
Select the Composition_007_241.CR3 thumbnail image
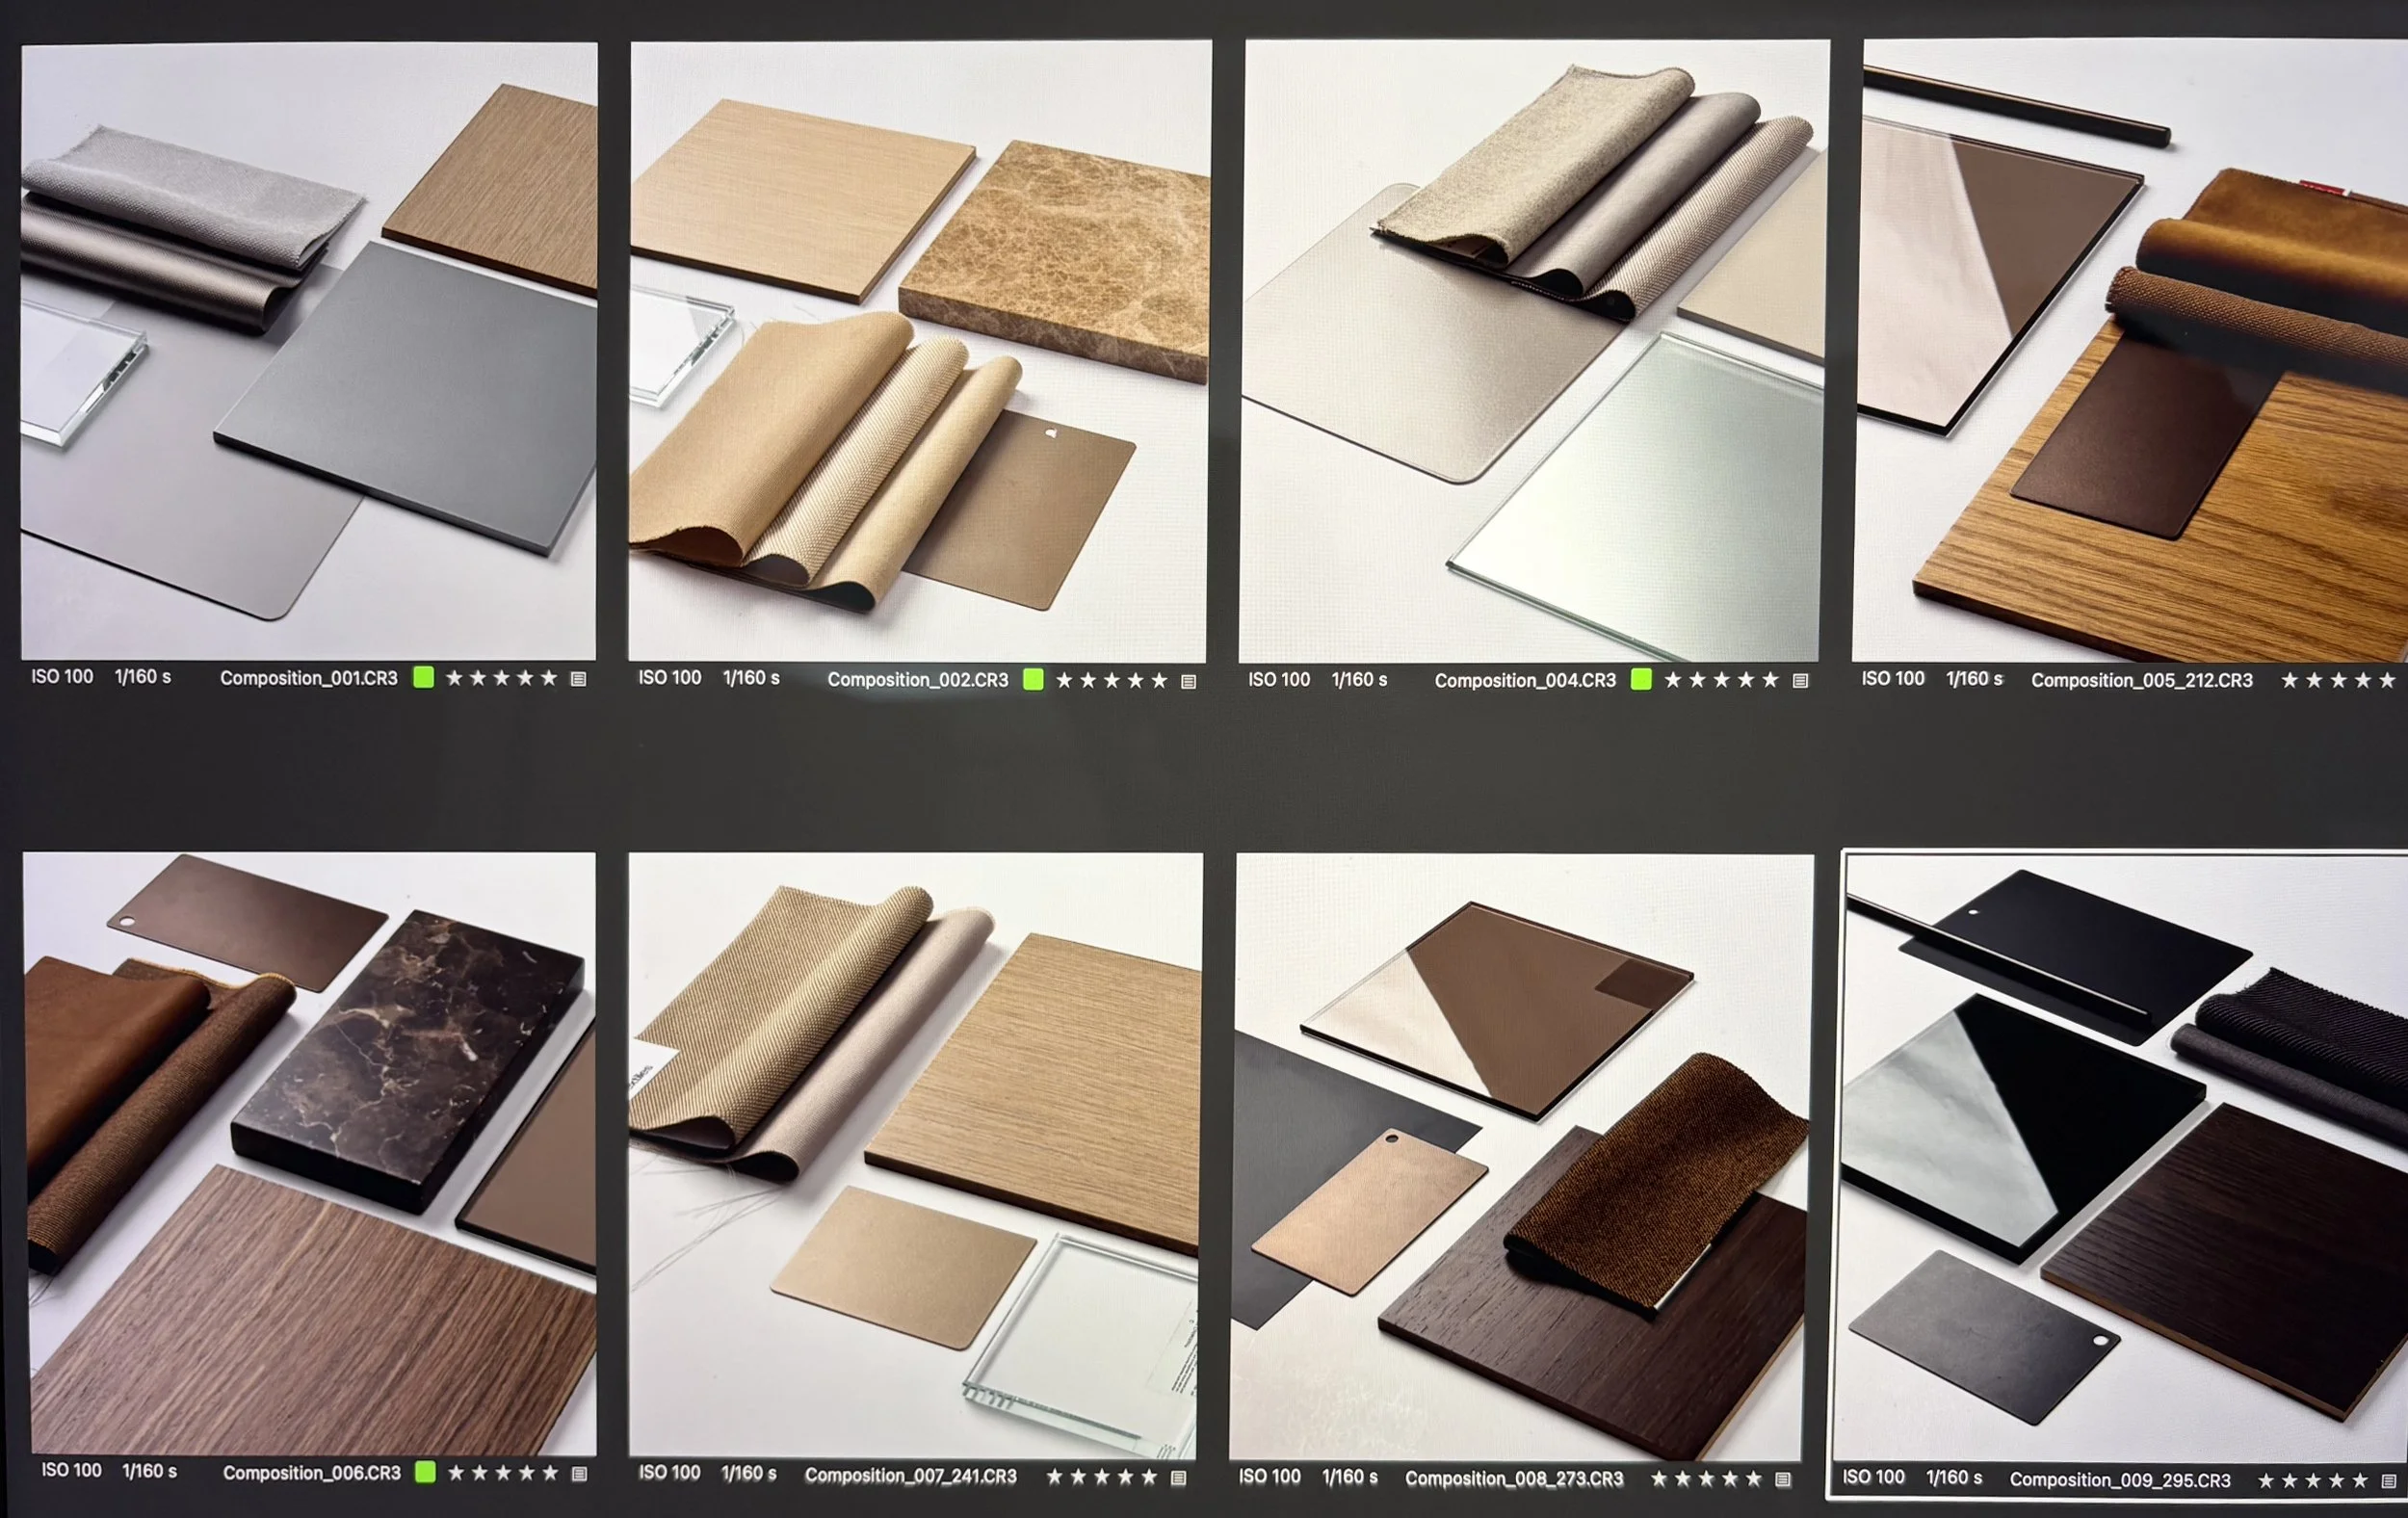click(x=915, y=1155)
